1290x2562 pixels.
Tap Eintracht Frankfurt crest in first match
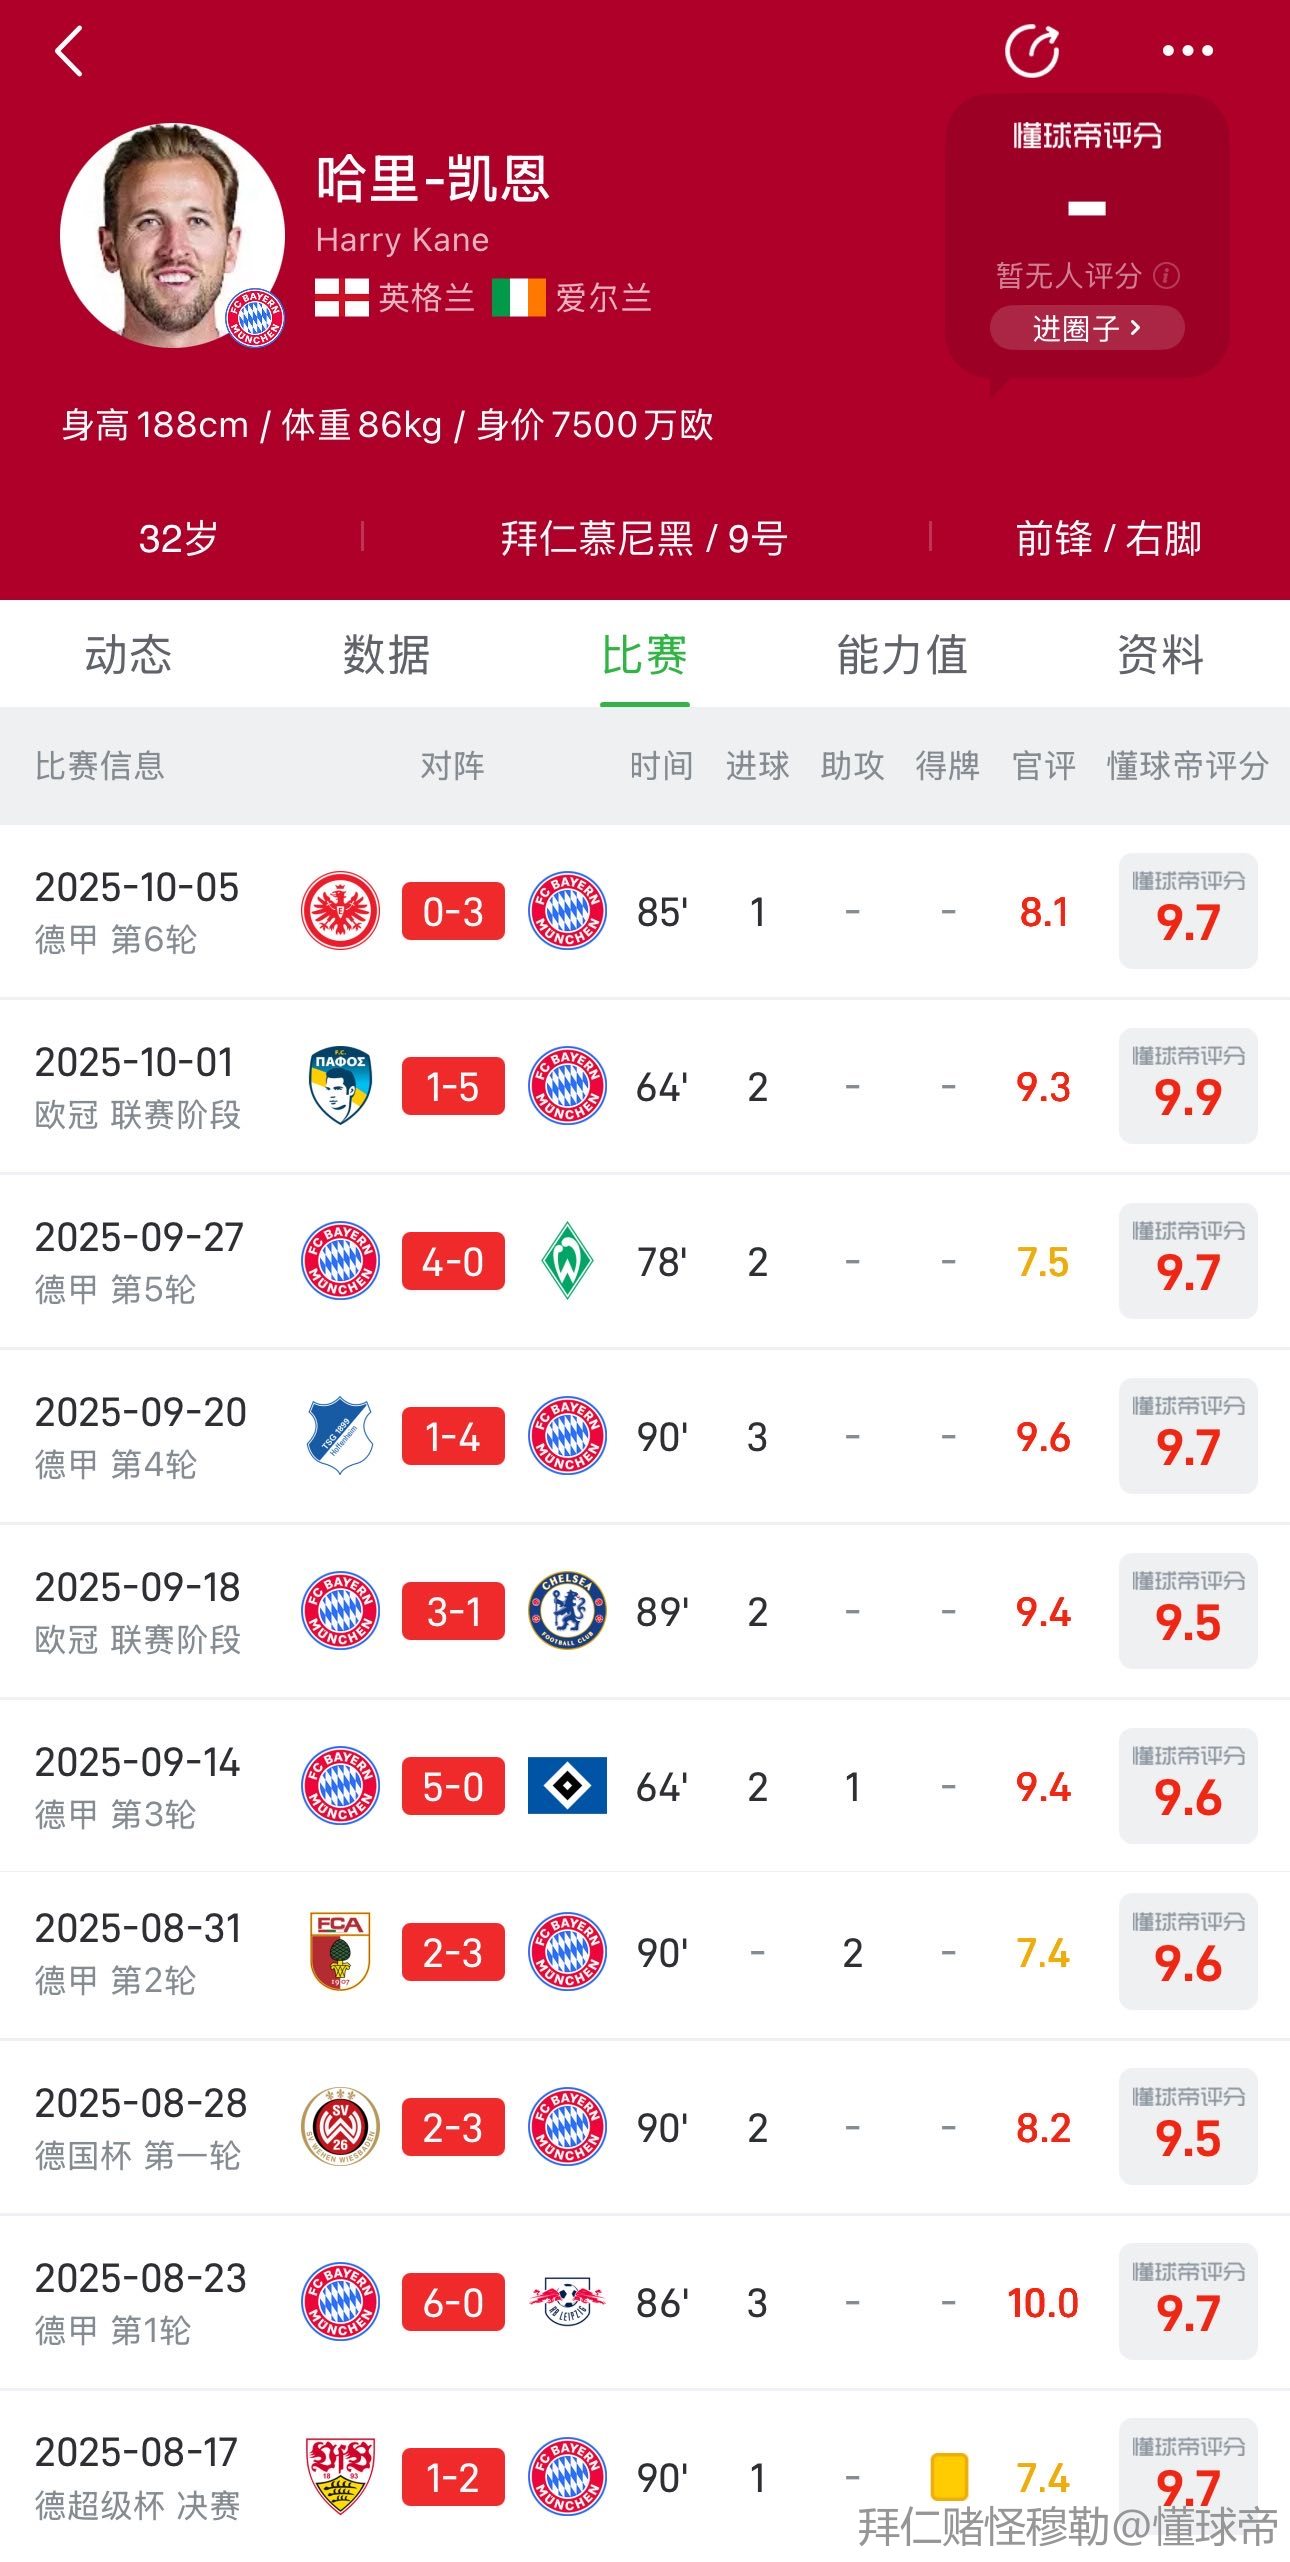[340, 911]
